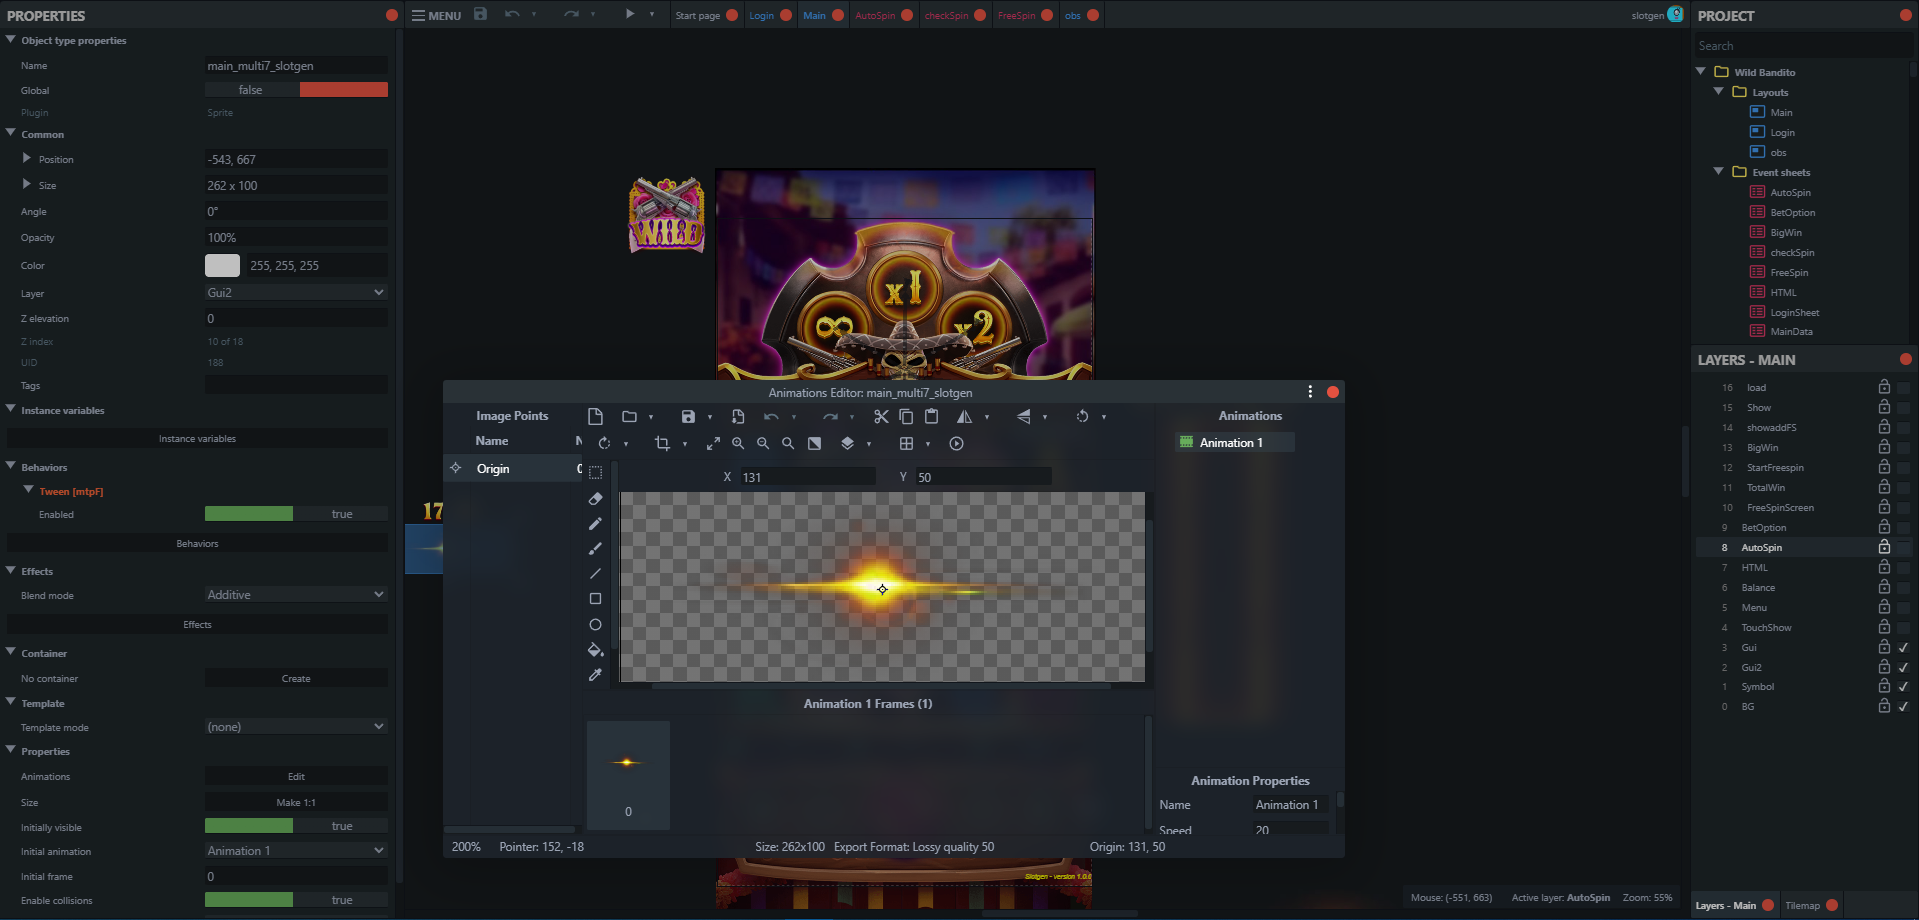Toggle Global property false checkbox
This screenshot has width=1919, height=920.
click(x=296, y=90)
